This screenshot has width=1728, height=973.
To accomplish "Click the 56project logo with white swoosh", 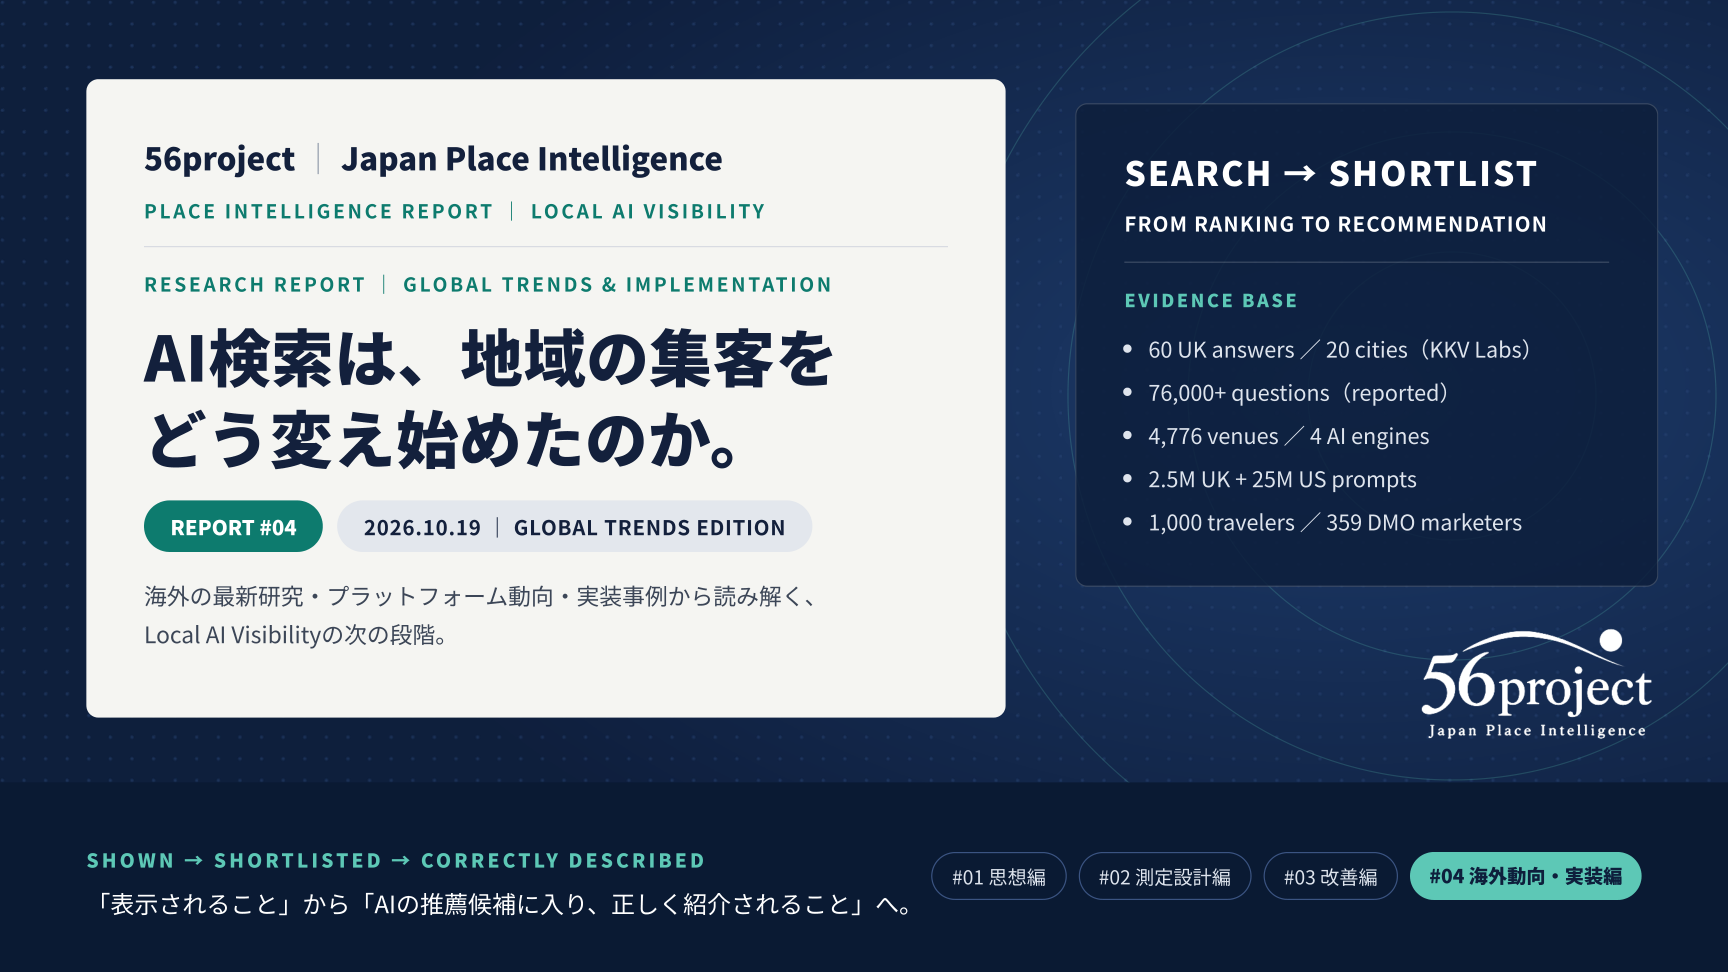I will [x=1537, y=684].
